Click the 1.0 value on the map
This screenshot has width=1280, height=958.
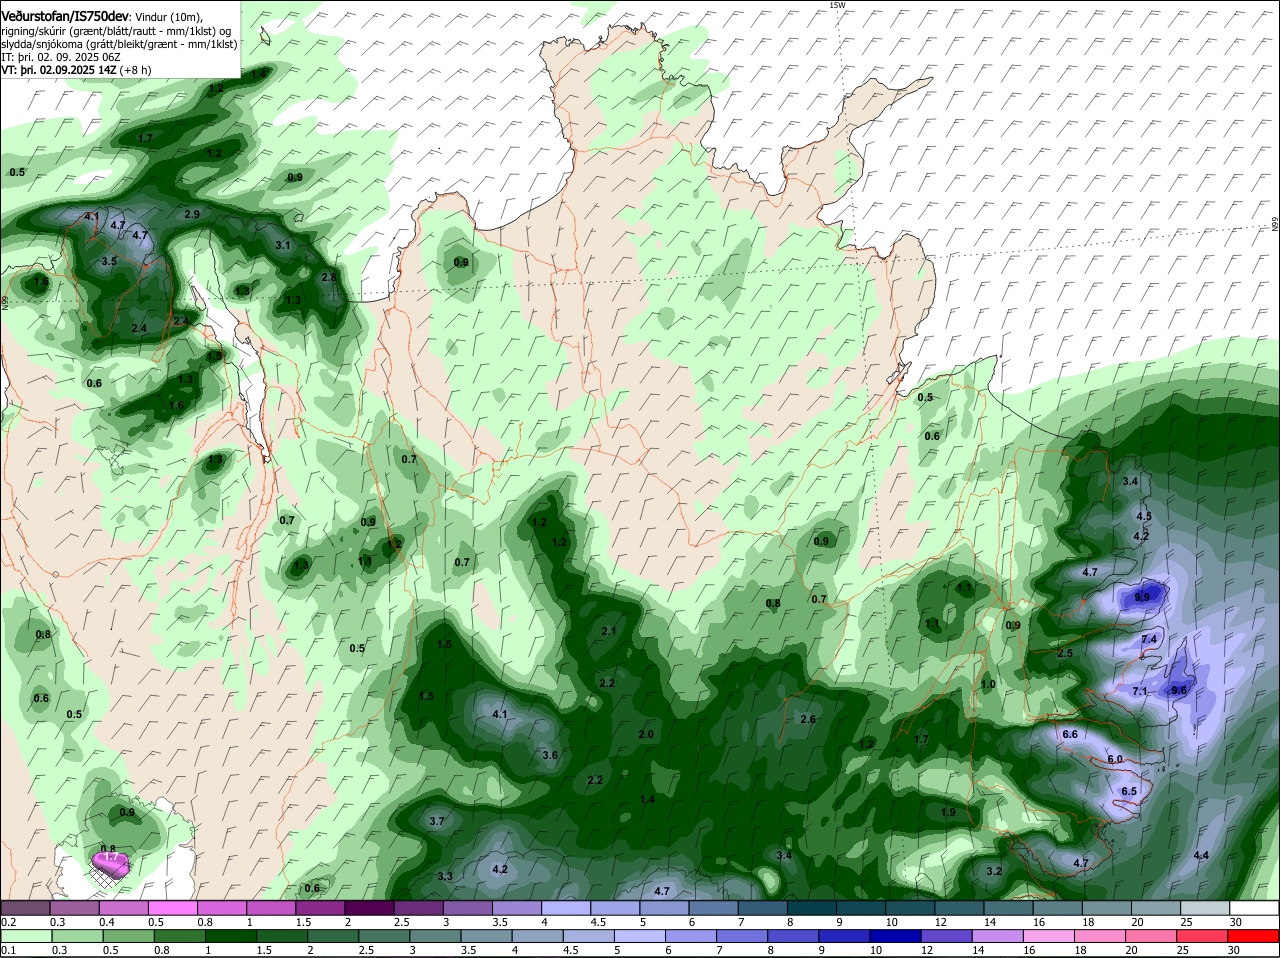click(x=988, y=684)
